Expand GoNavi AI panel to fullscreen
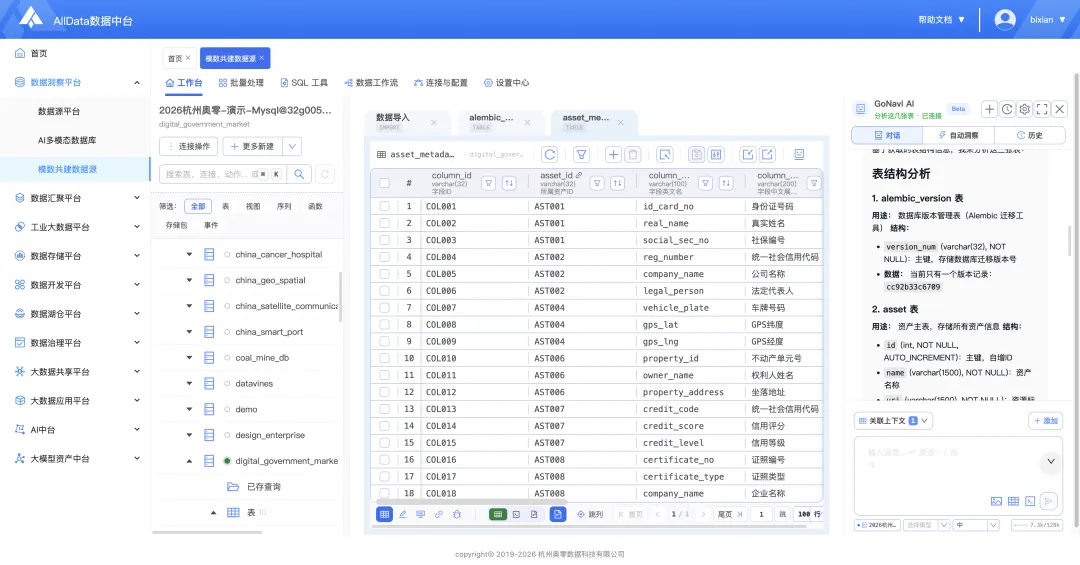 click(1042, 109)
